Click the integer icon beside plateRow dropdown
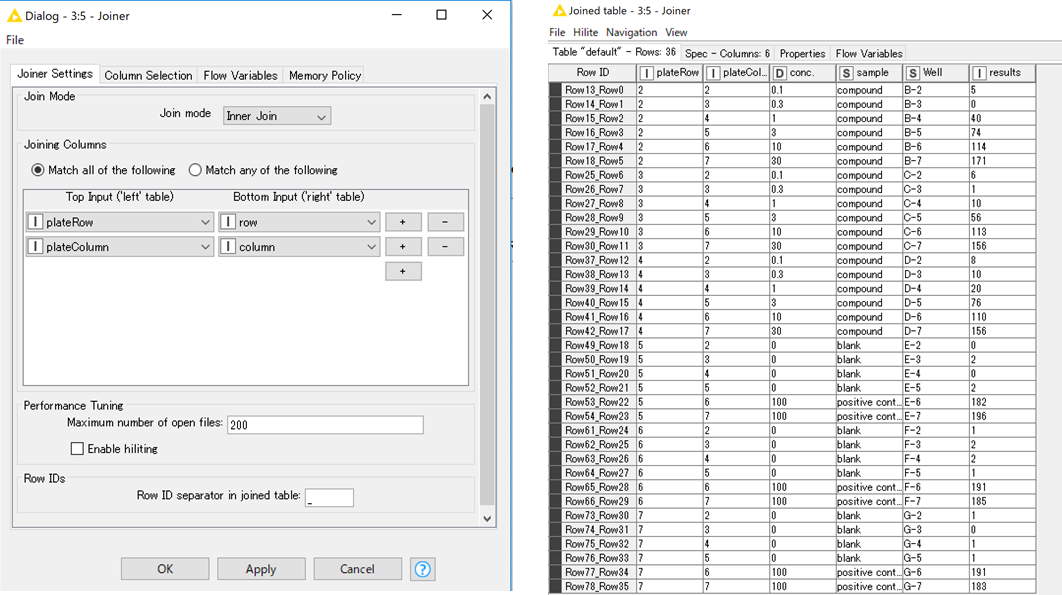1062x595 pixels. (x=35, y=222)
